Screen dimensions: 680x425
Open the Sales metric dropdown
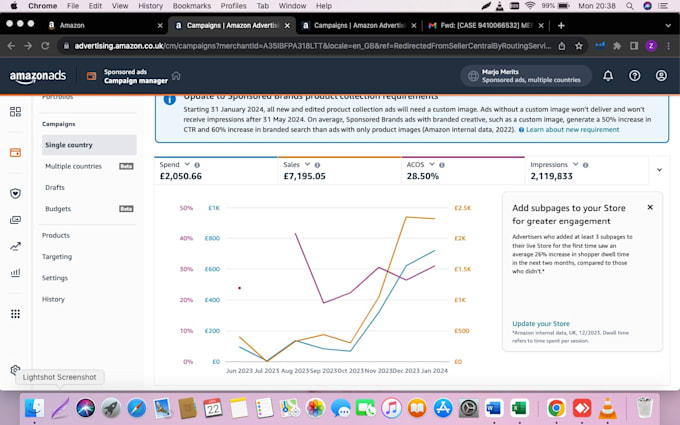click(x=307, y=164)
